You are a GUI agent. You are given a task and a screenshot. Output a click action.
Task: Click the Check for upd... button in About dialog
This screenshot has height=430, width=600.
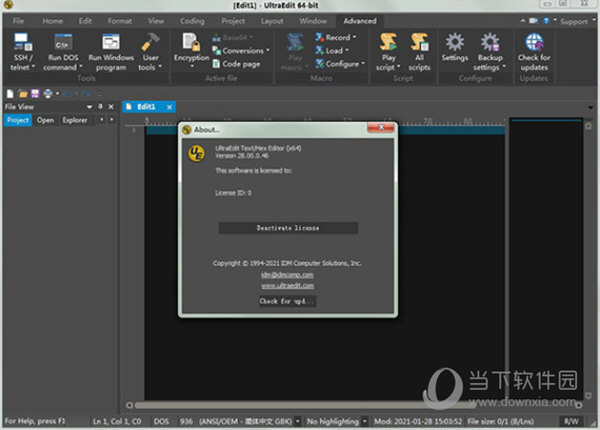tap(287, 301)
